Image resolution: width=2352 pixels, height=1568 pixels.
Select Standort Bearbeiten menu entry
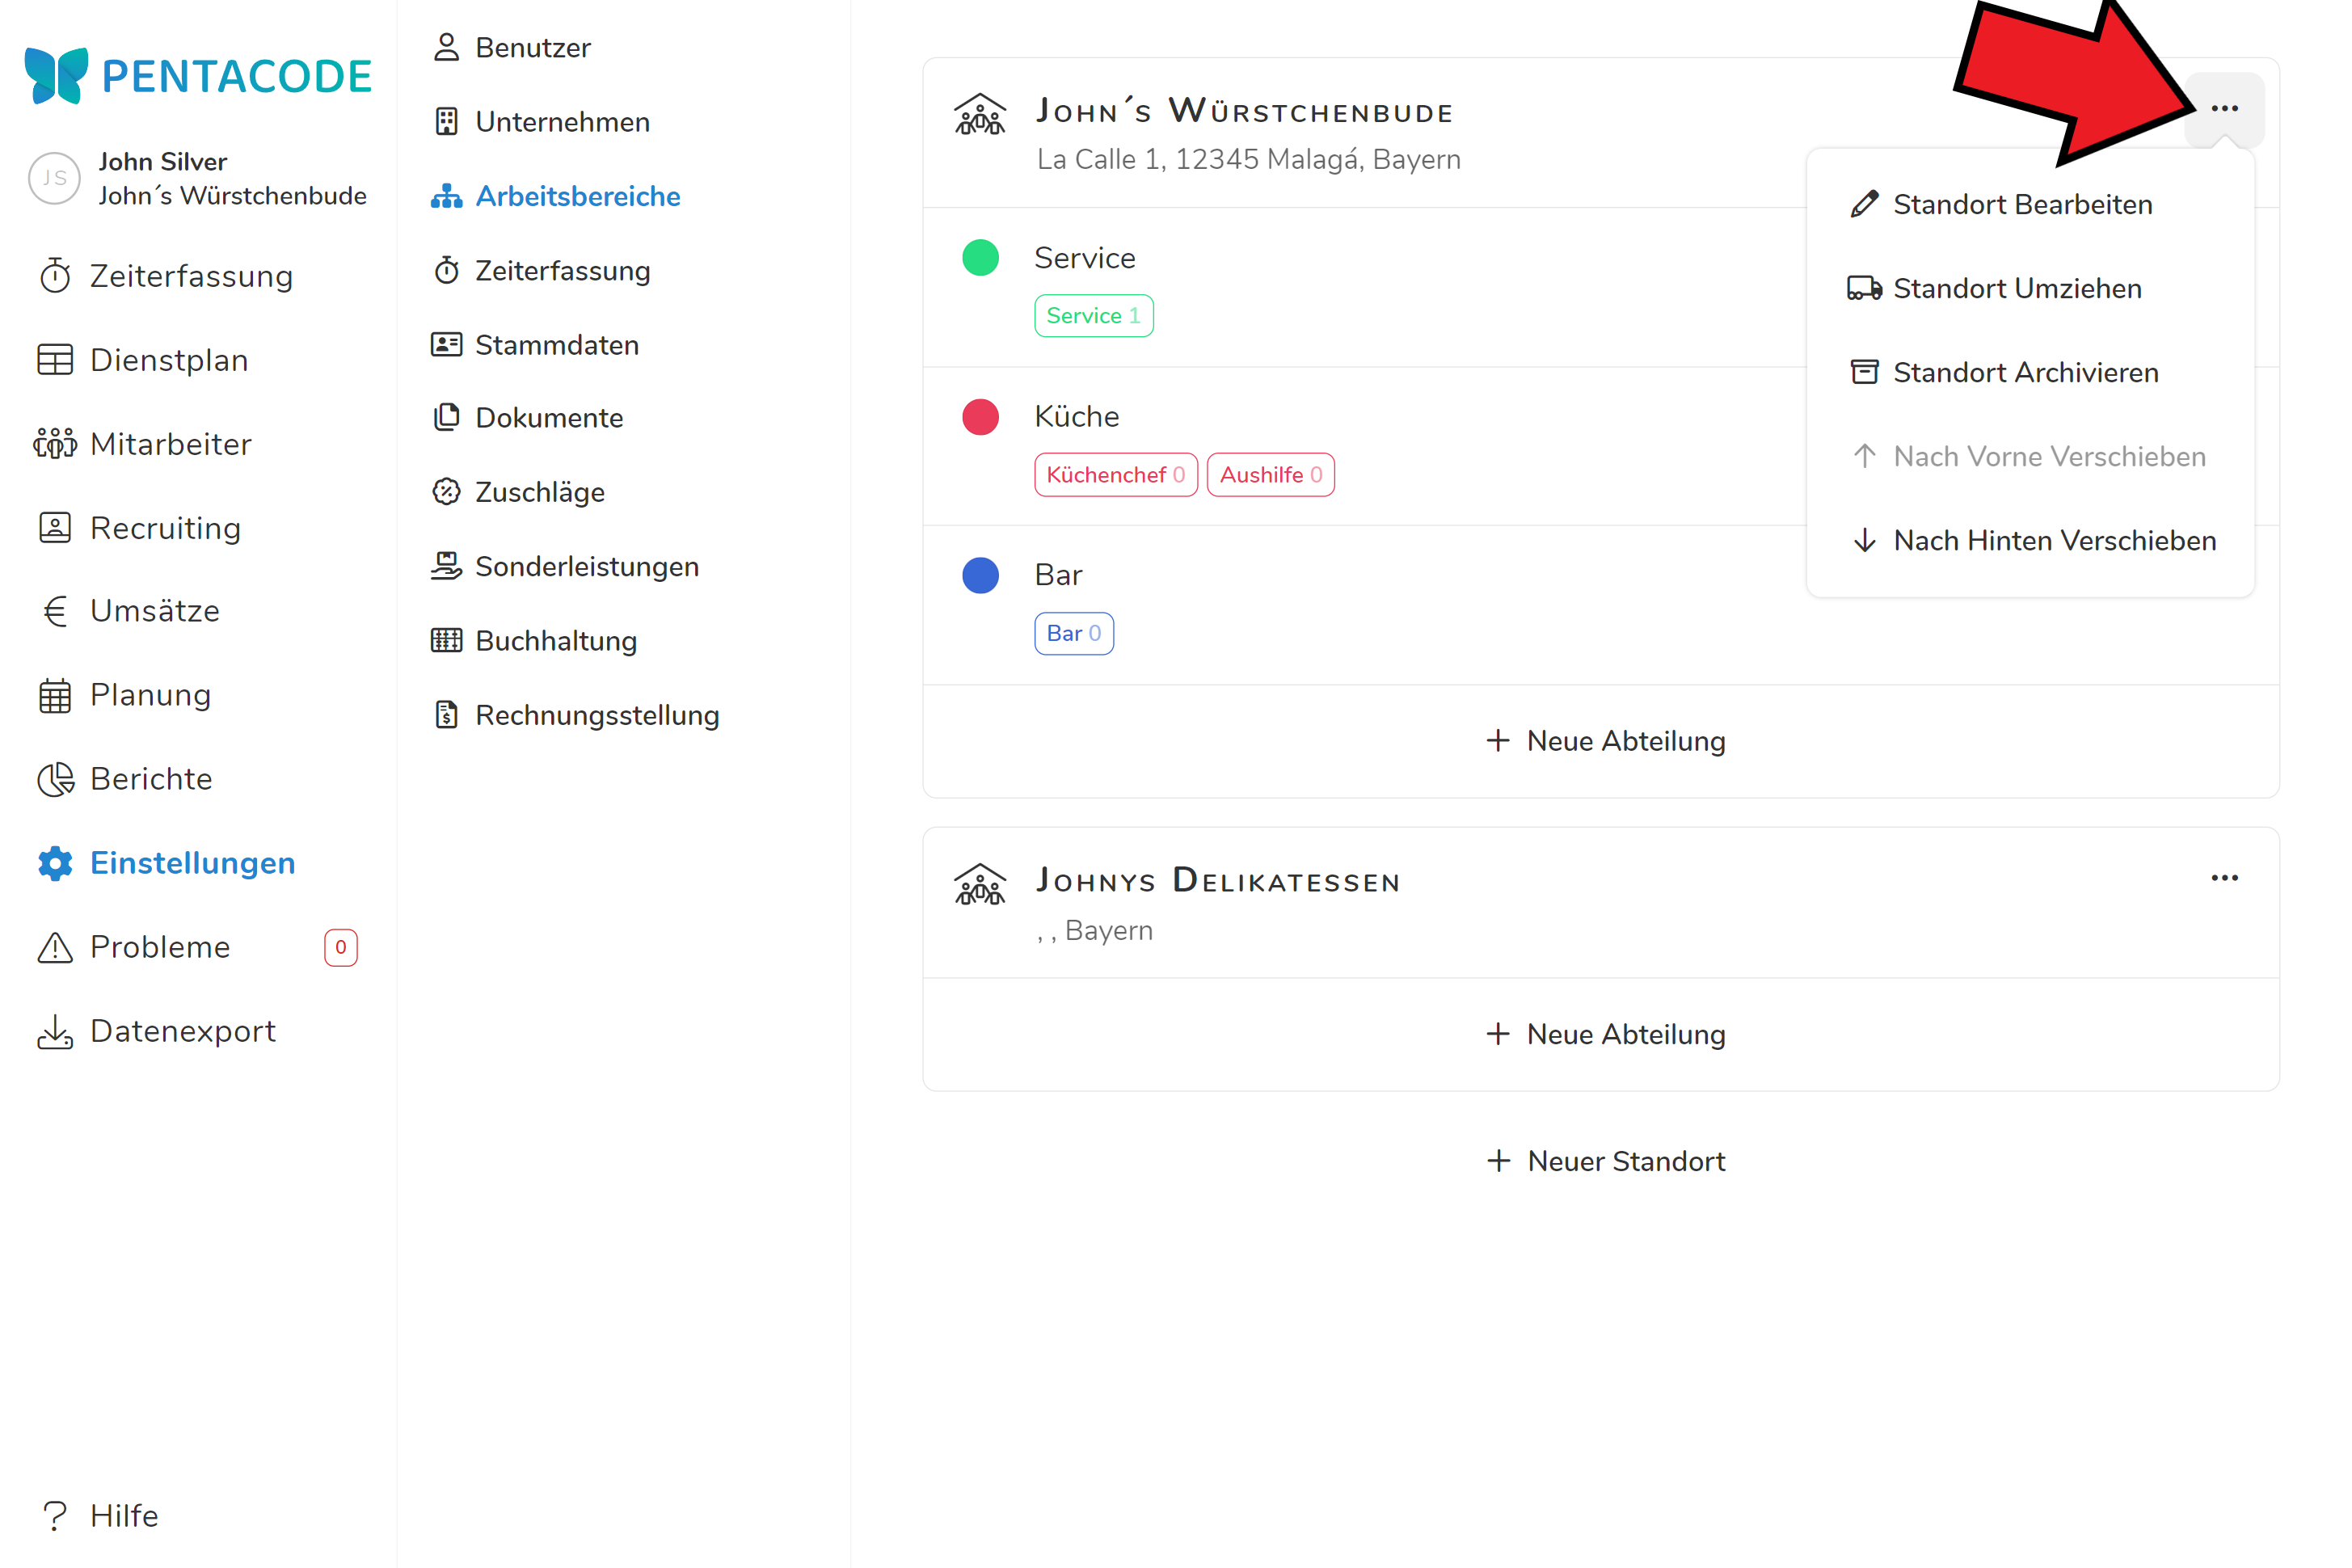tap(2022, 204)
